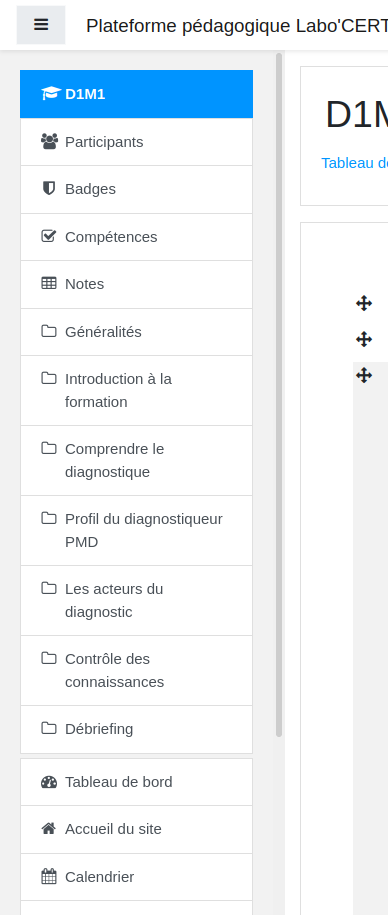Click the Badges shield icon
Image resolution: width=388 pixels, height=915 pixels.
pos(49,188)
